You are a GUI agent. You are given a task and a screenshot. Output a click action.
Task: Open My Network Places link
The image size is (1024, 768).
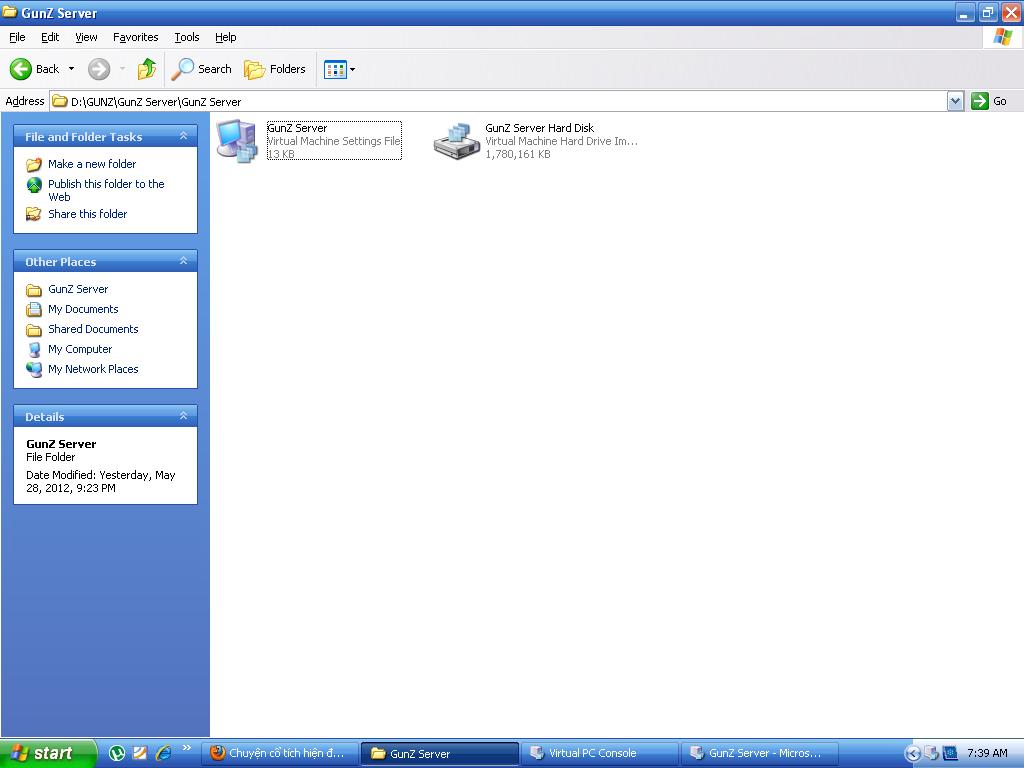[x=93, y=369]
